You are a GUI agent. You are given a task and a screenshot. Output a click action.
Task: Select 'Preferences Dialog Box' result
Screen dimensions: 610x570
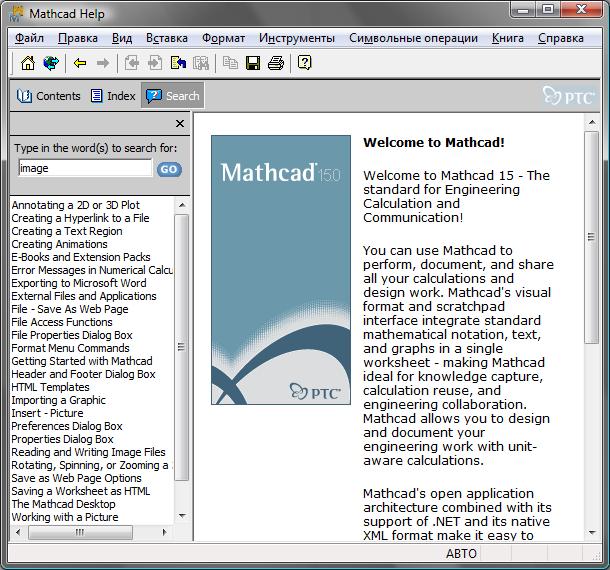[67, 426]
